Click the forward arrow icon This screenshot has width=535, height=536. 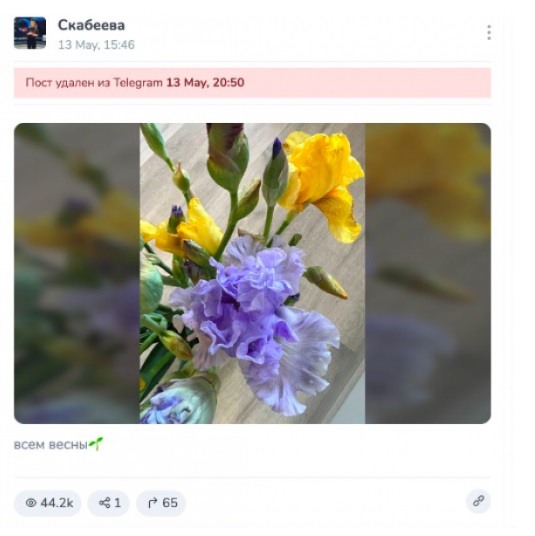(152, 503)
